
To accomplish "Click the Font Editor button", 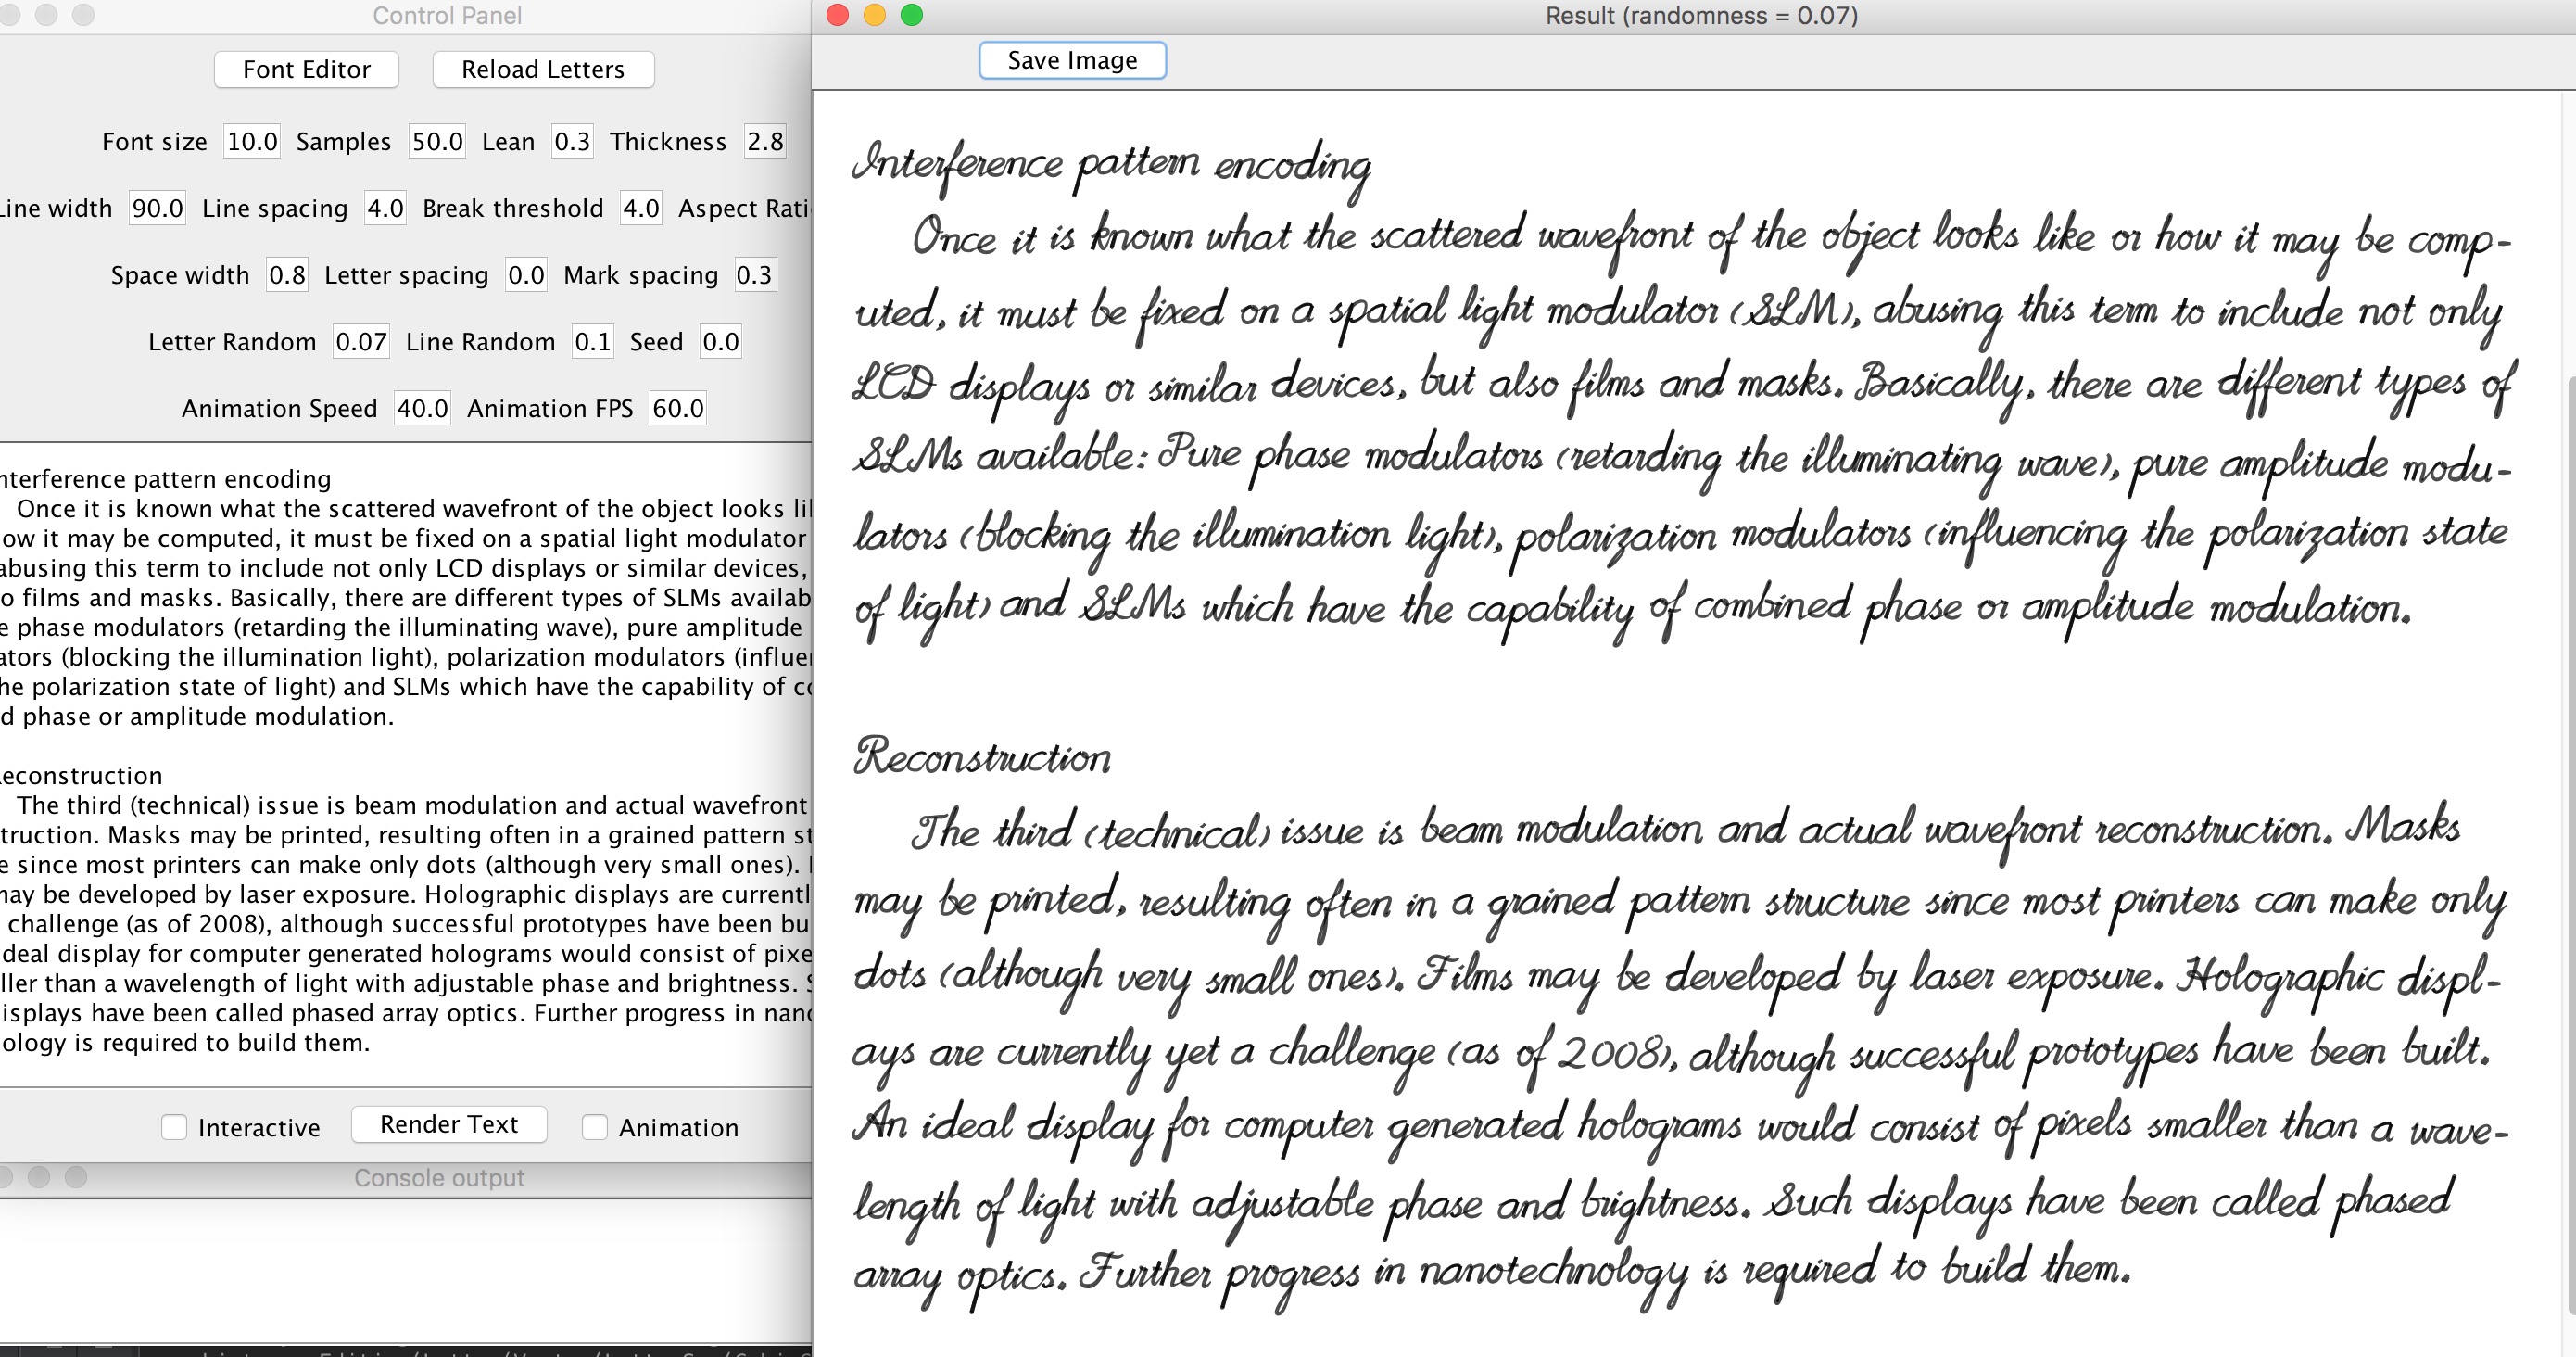I will 306,69.
